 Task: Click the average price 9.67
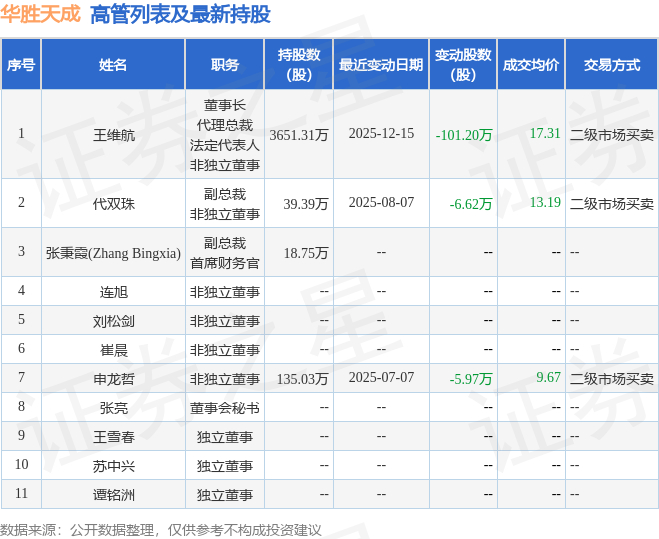pos(548,378)
